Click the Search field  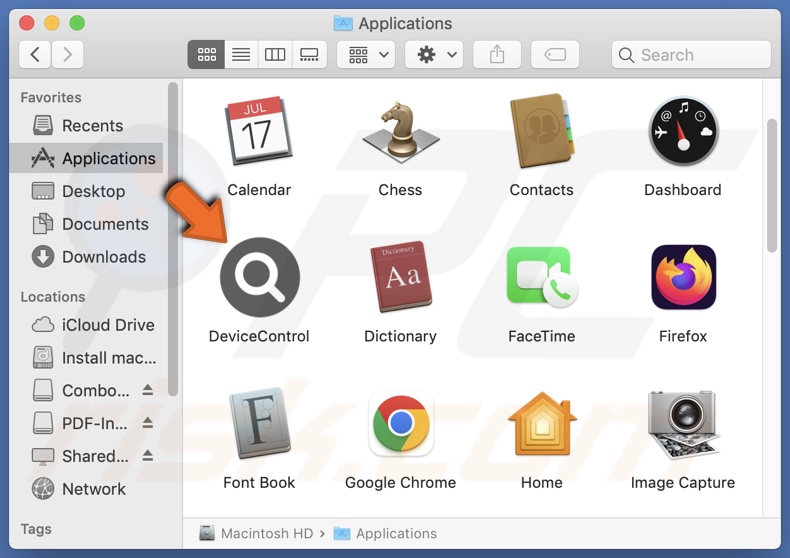(691, 54)
